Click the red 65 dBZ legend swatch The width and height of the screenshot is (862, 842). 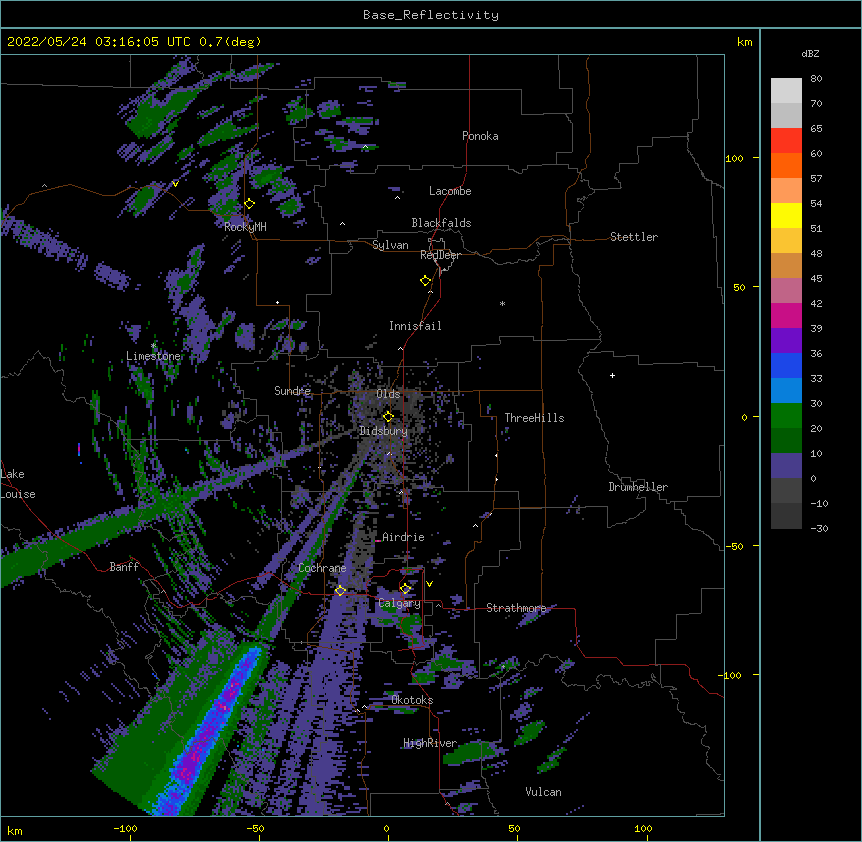coord(786,141)
